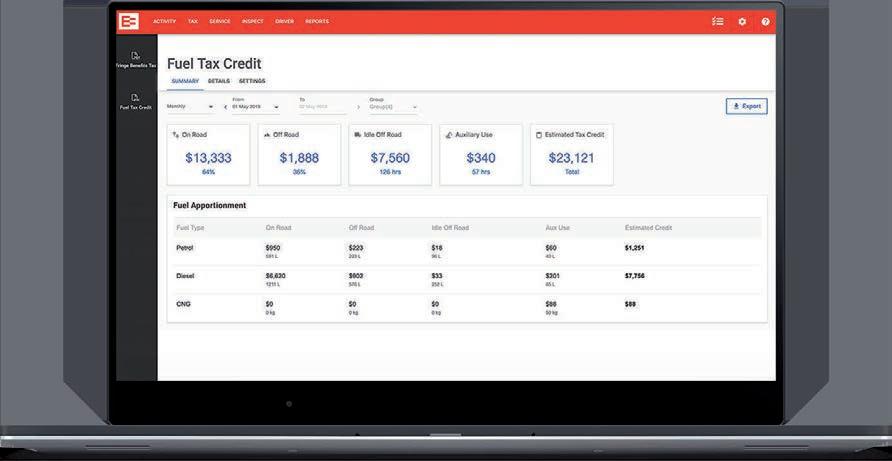This screenshot has width=892, height=461.
Task: Click the $1,888 Off Road value
Action: point(299,158)
